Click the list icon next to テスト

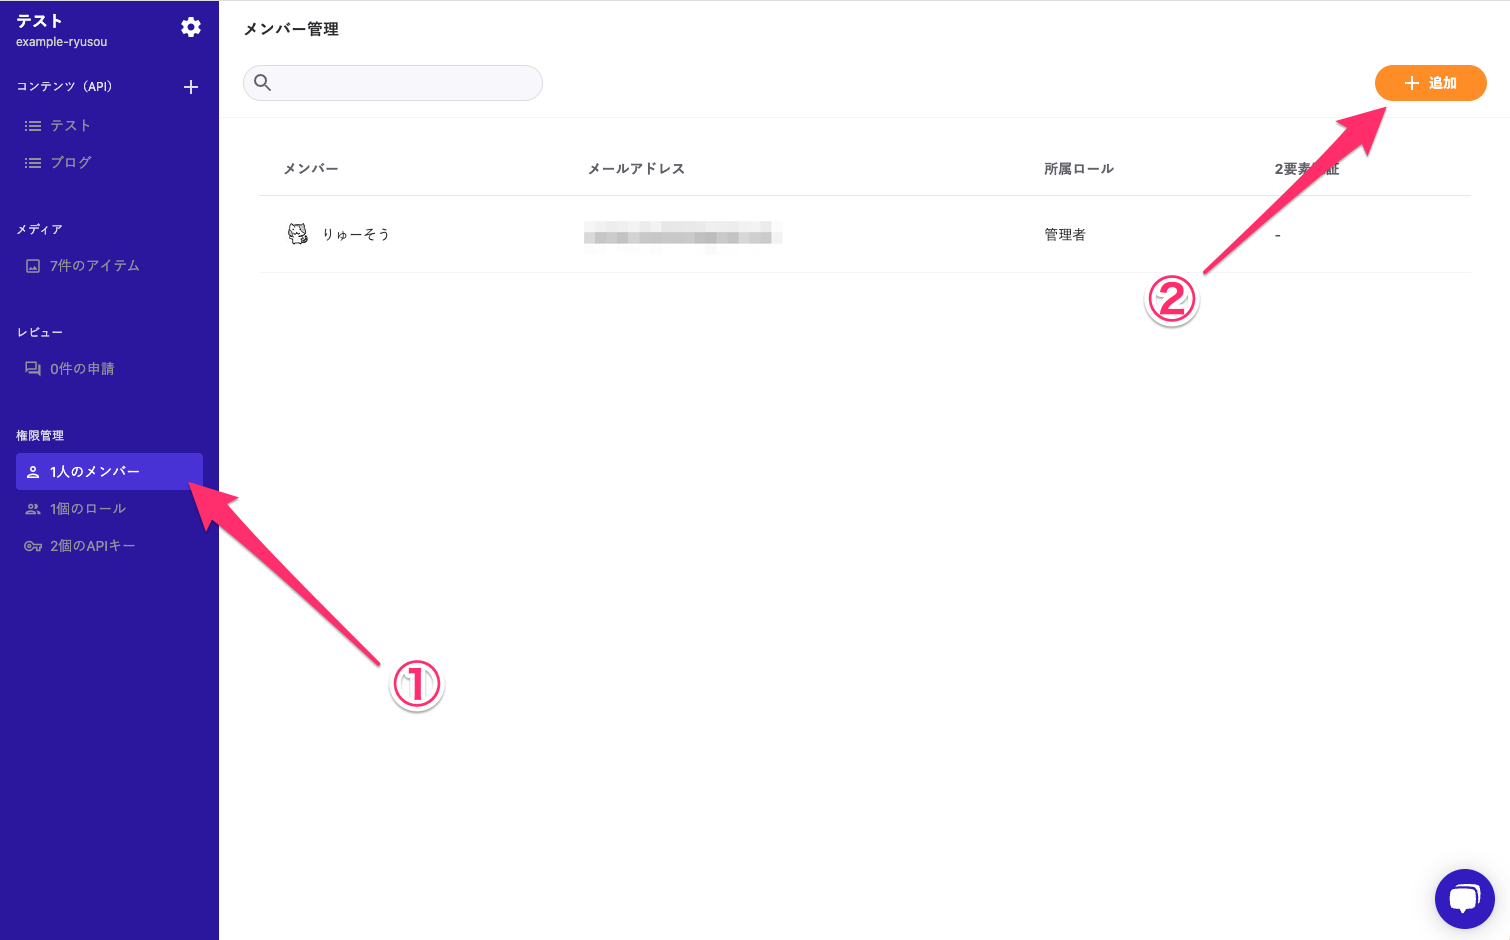pyautogui.click(x=33, y=126)
